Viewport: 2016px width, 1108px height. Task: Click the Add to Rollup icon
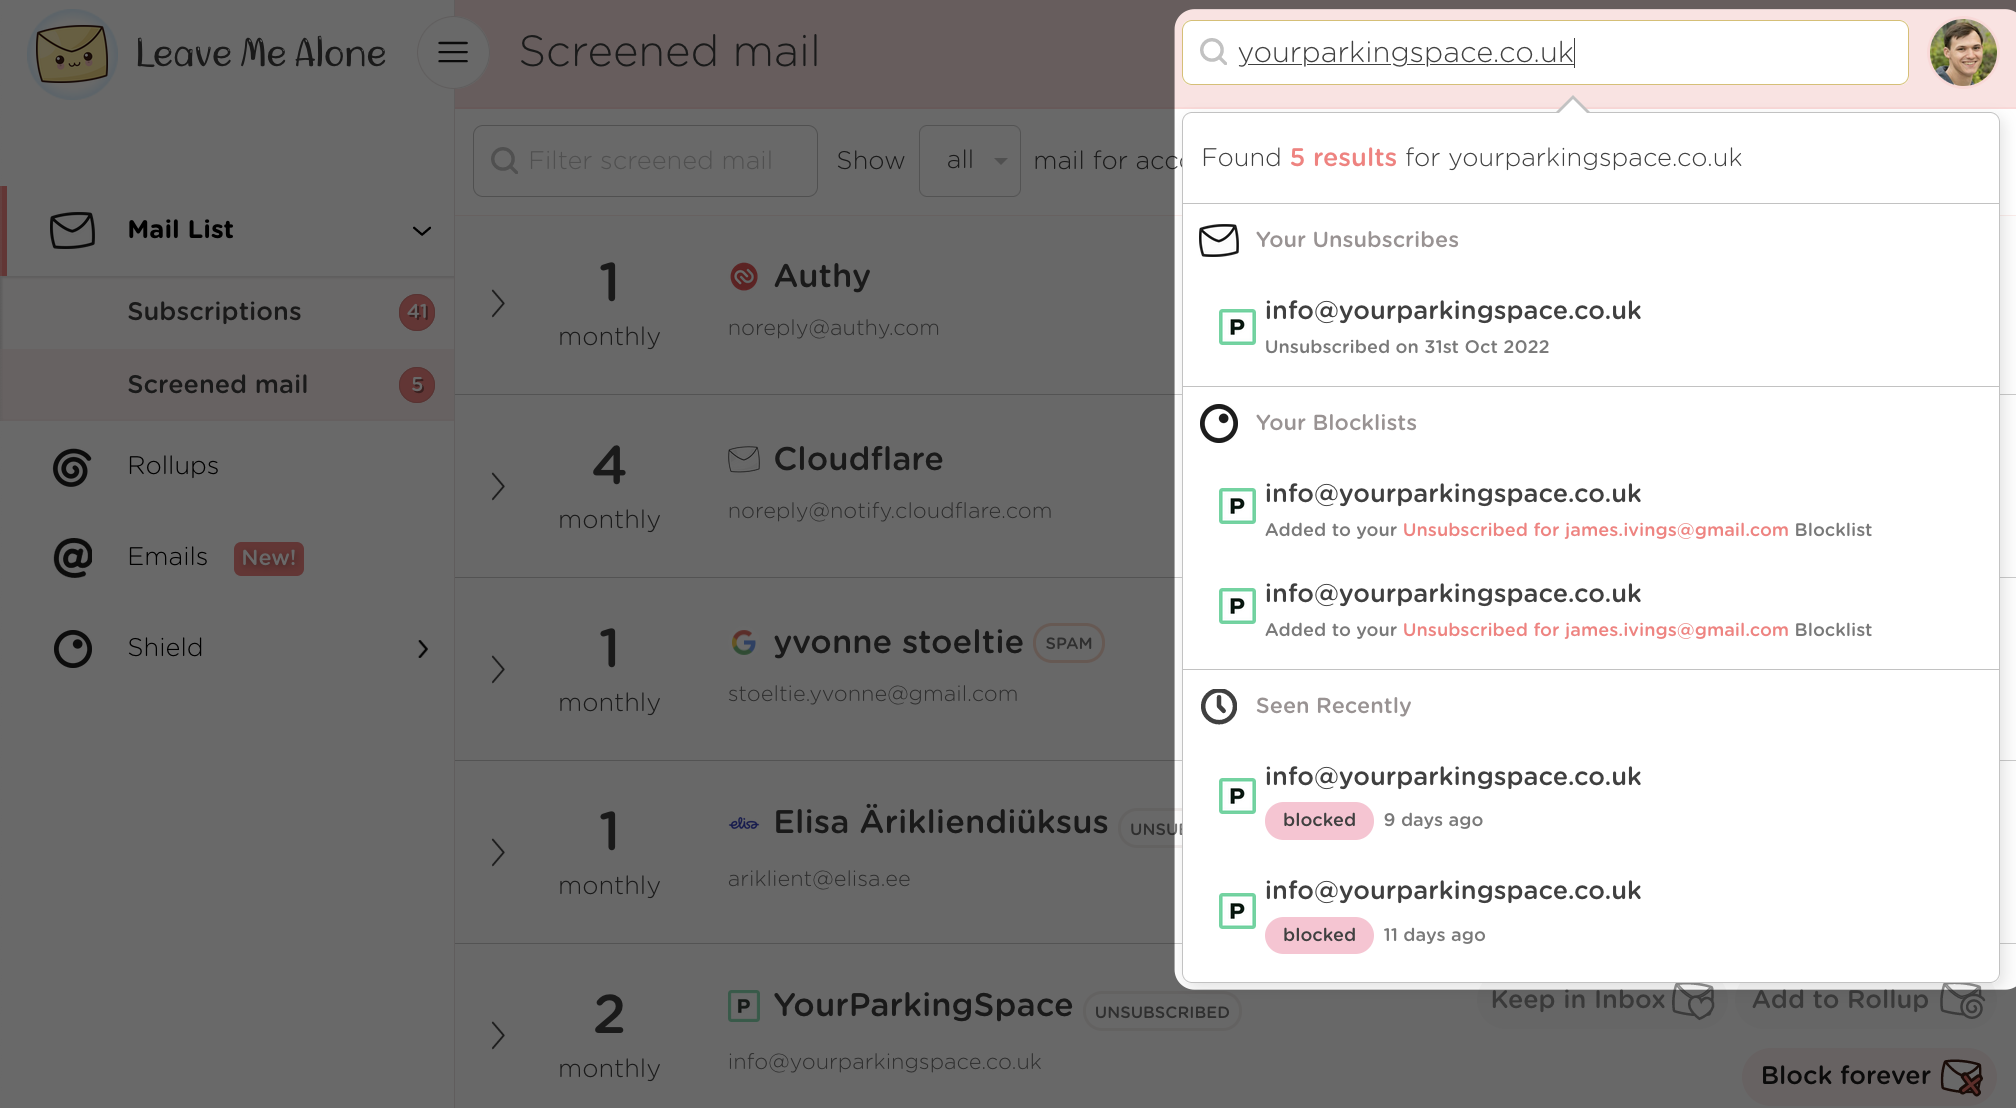[1962, 1000]
